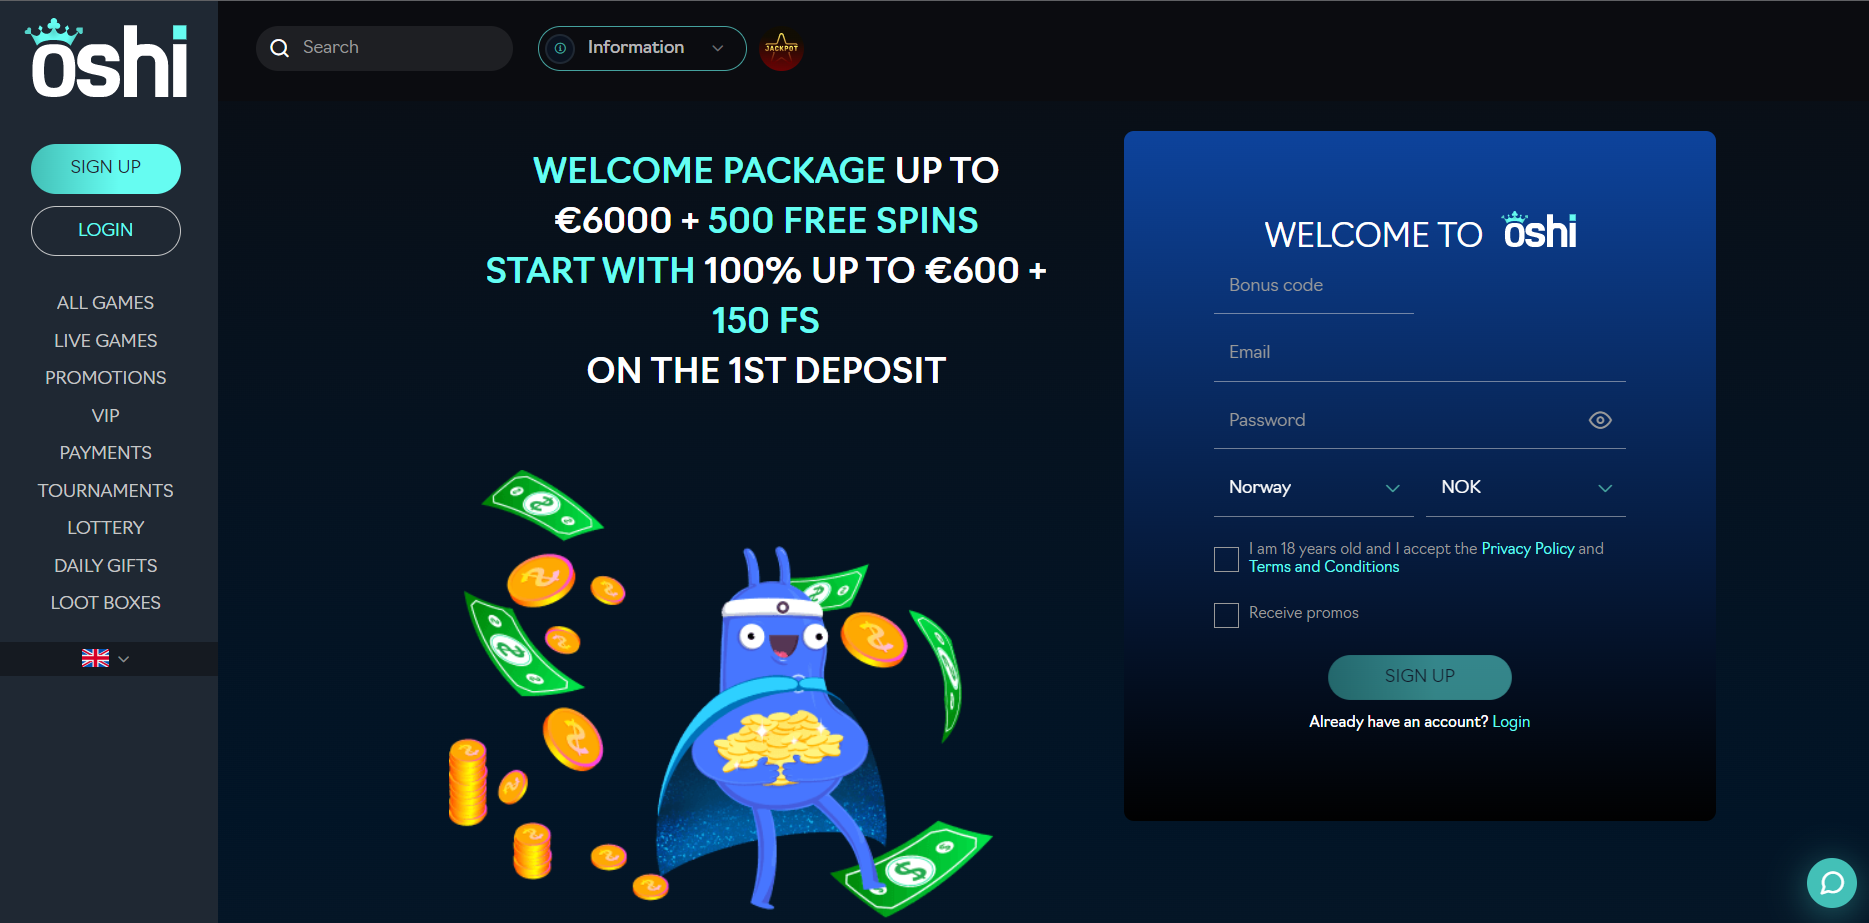The image size is (1869, 923).
Task: Open the NOK currency dropdown
Action: pyautogui.click(x=1525, y=488)
